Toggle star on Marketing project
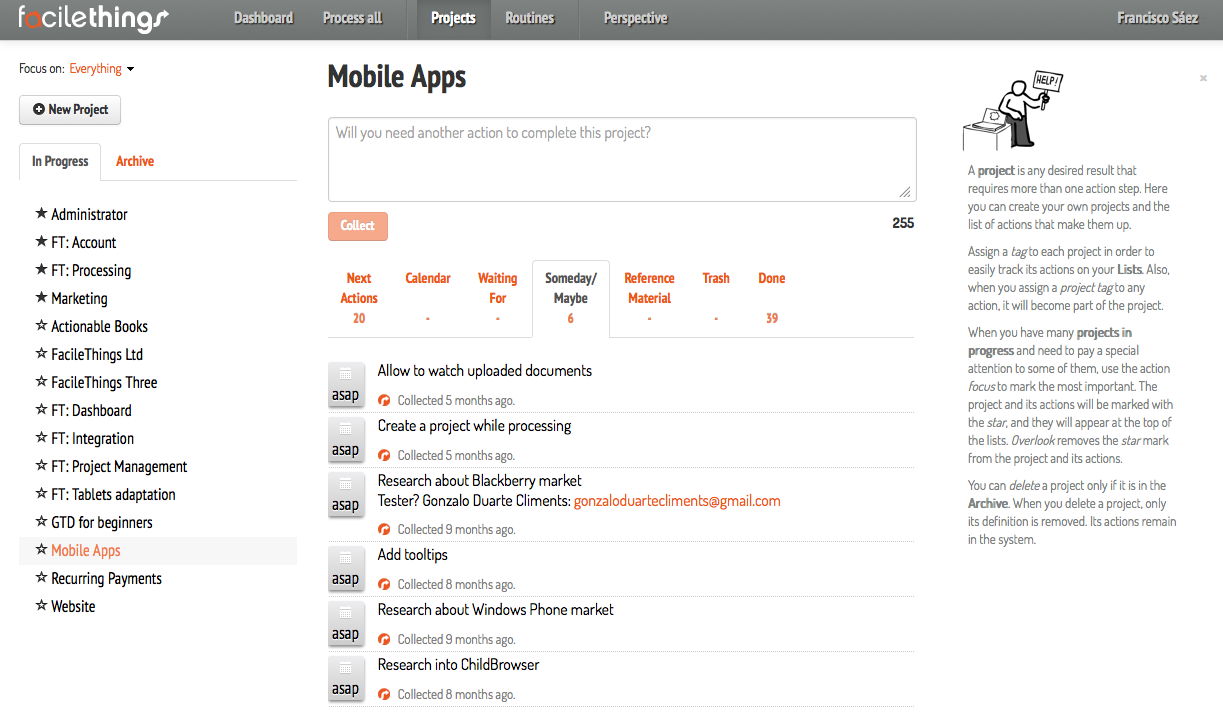 (x=41, y=298)
